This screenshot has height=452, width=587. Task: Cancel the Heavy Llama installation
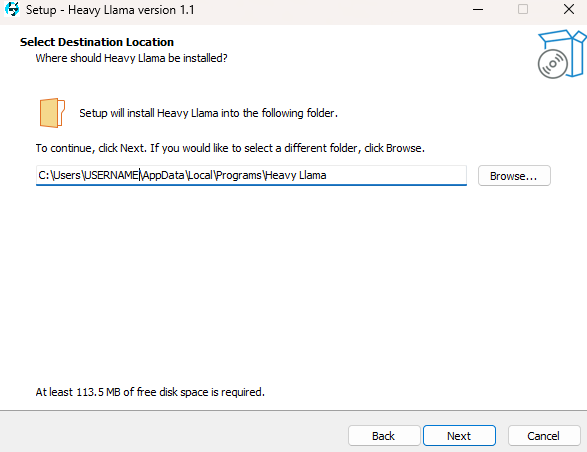[x=544, y=436]
